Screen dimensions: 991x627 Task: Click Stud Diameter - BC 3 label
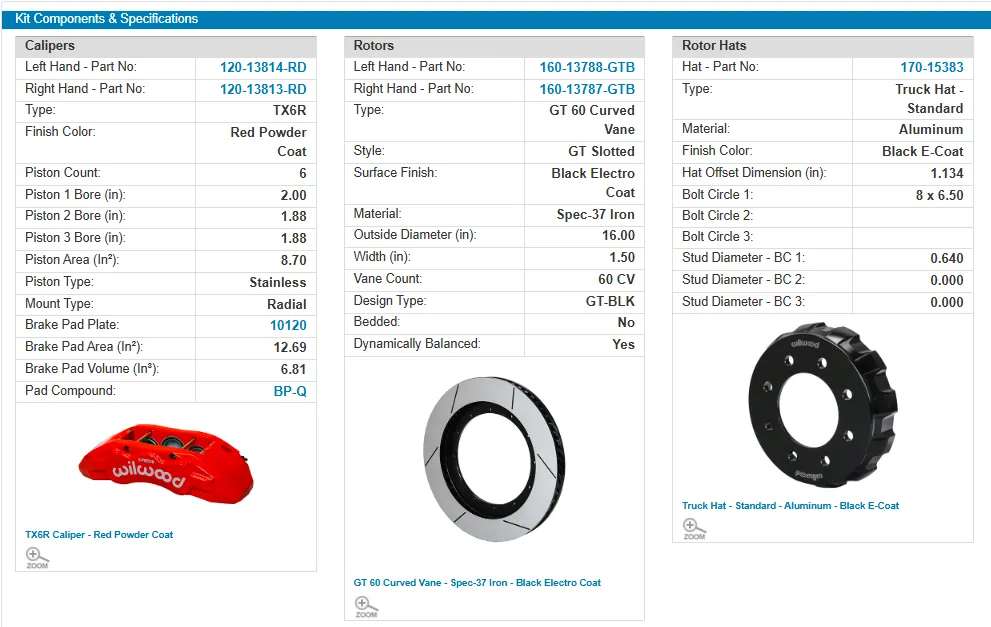[x=743, y=301]
